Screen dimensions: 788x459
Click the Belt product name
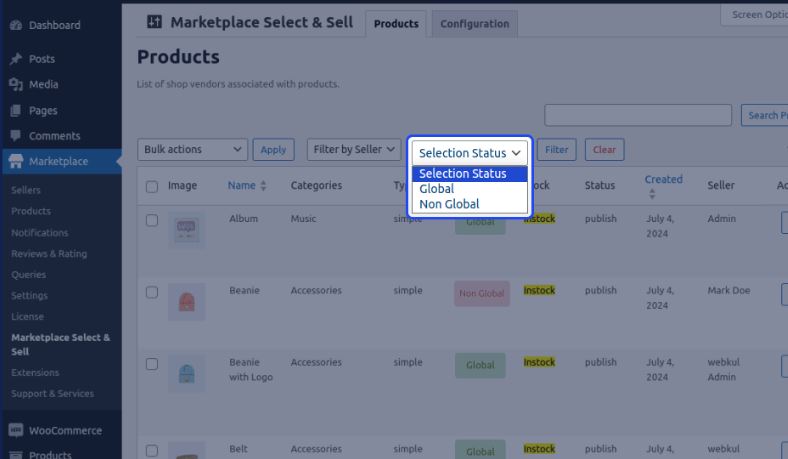tap(238, 449)
